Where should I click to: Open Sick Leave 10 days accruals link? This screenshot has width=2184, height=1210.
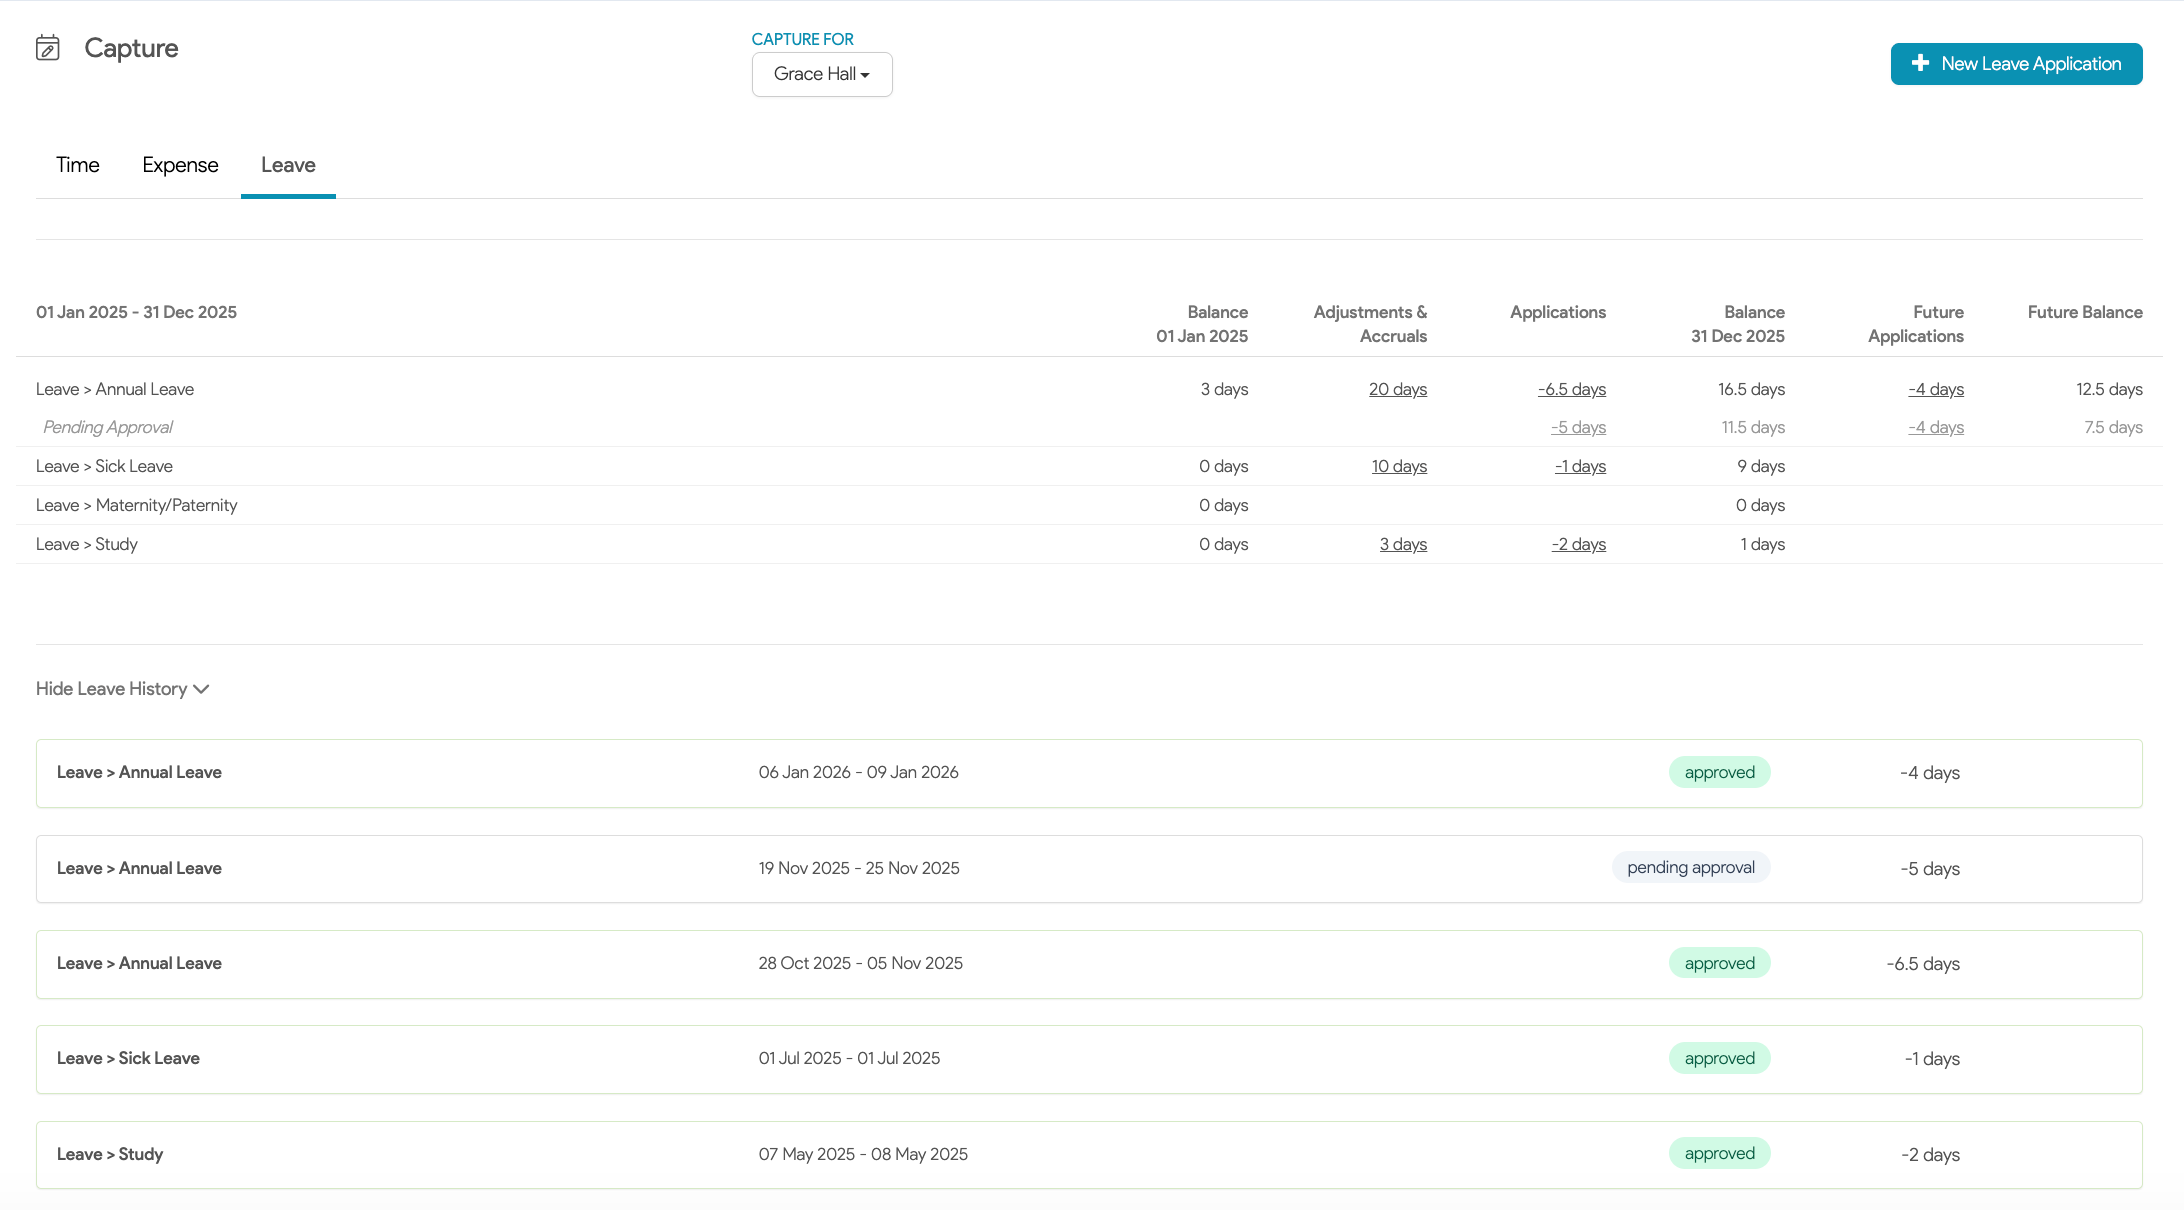[x=1398, y=466]
